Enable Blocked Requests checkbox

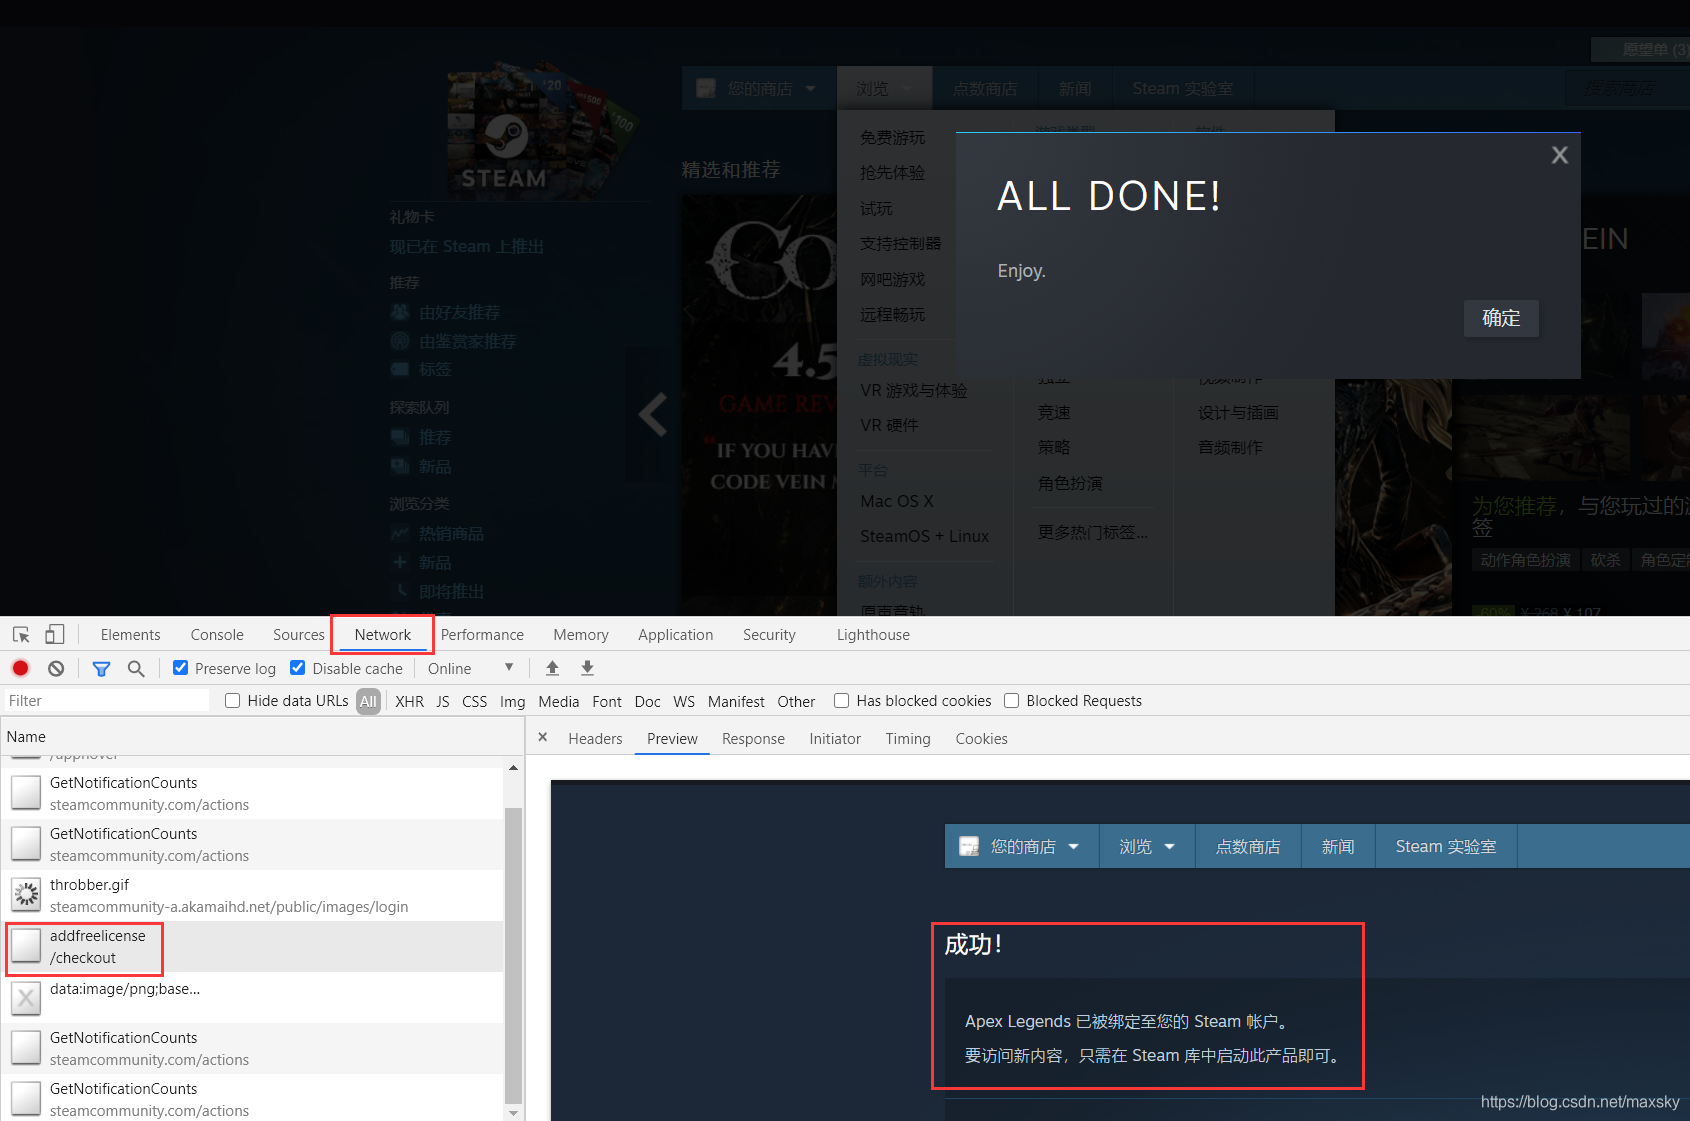coord(1011,701)
